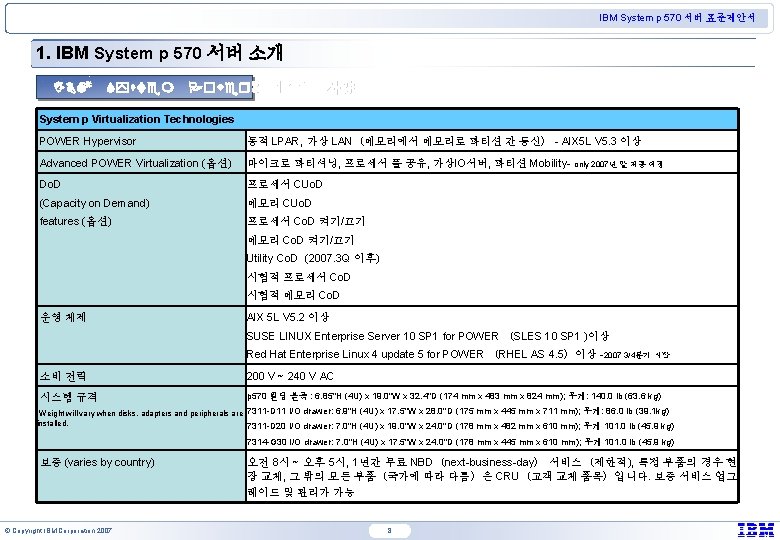Select the 'POWER Hypervisor' cell
Screen dimensions: 780x540
[141, 141]
